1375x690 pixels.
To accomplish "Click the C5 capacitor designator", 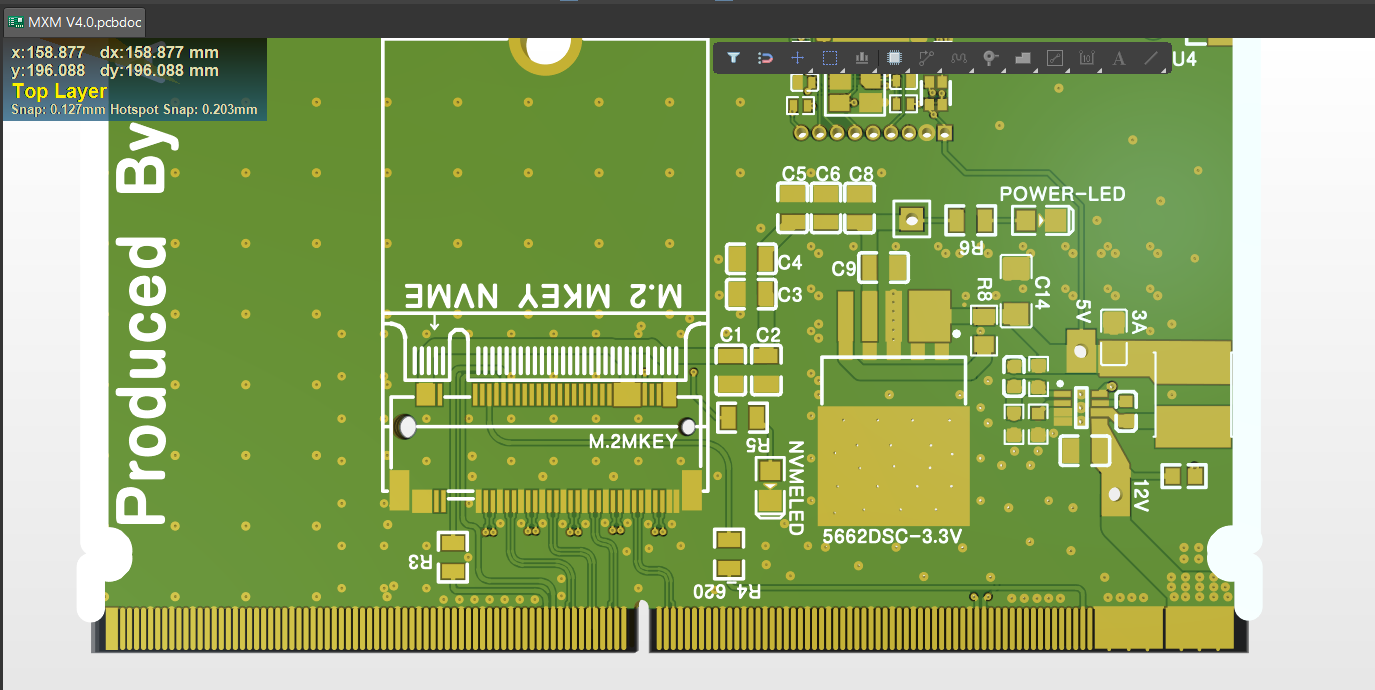I will (x=794, y=174).
